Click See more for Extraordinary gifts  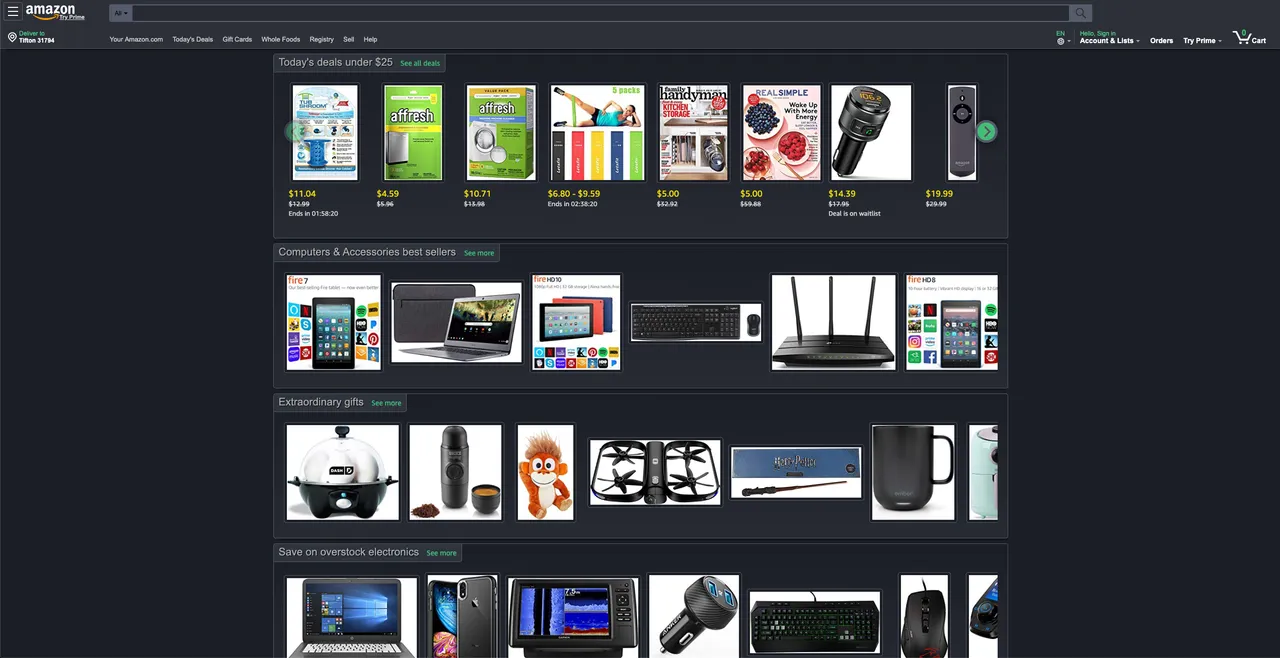386,403
